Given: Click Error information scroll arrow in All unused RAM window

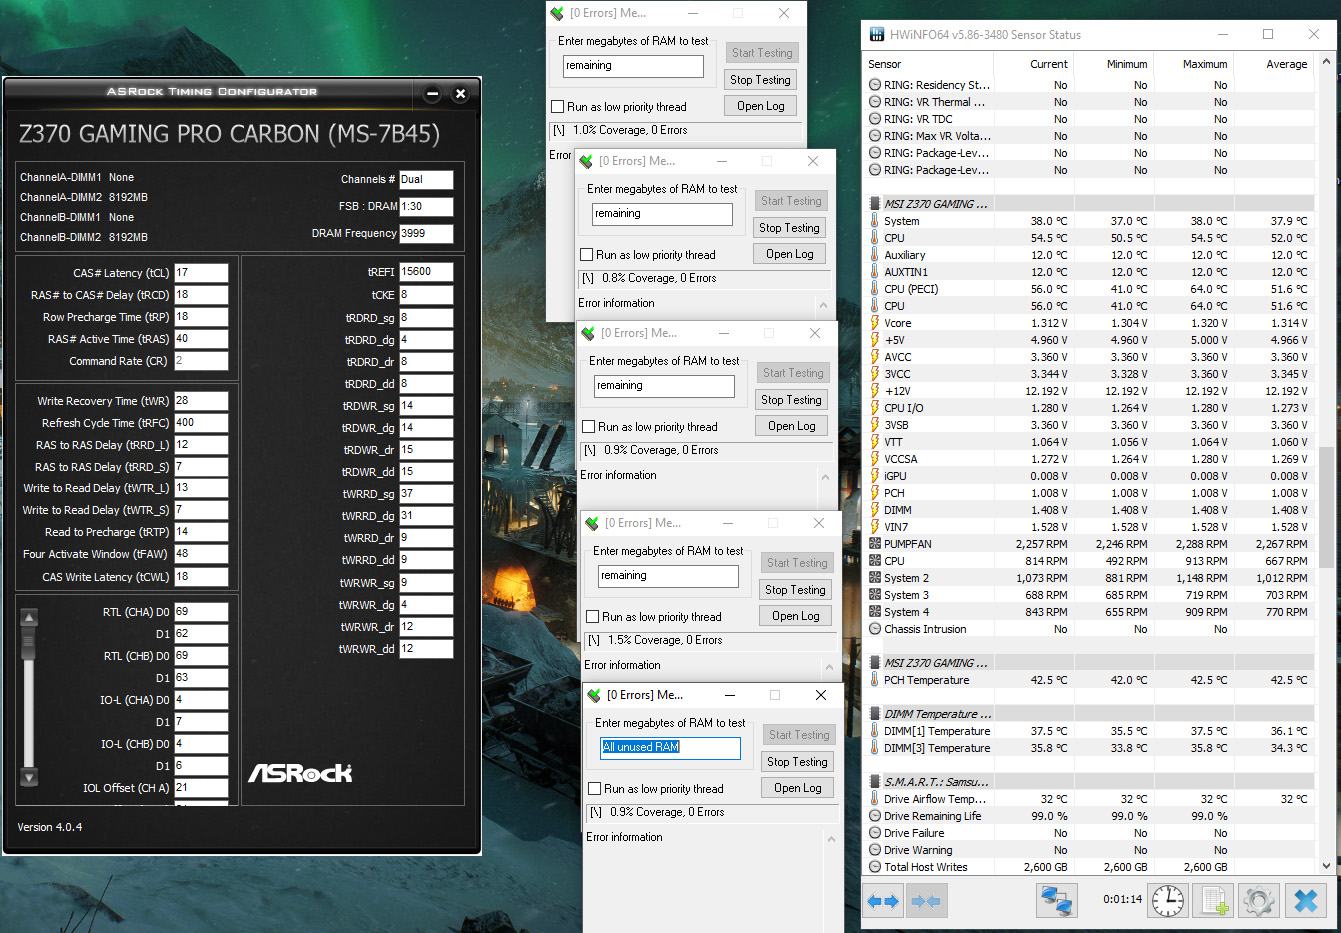Looking at the screenshot, I should (x=831, y=840).
